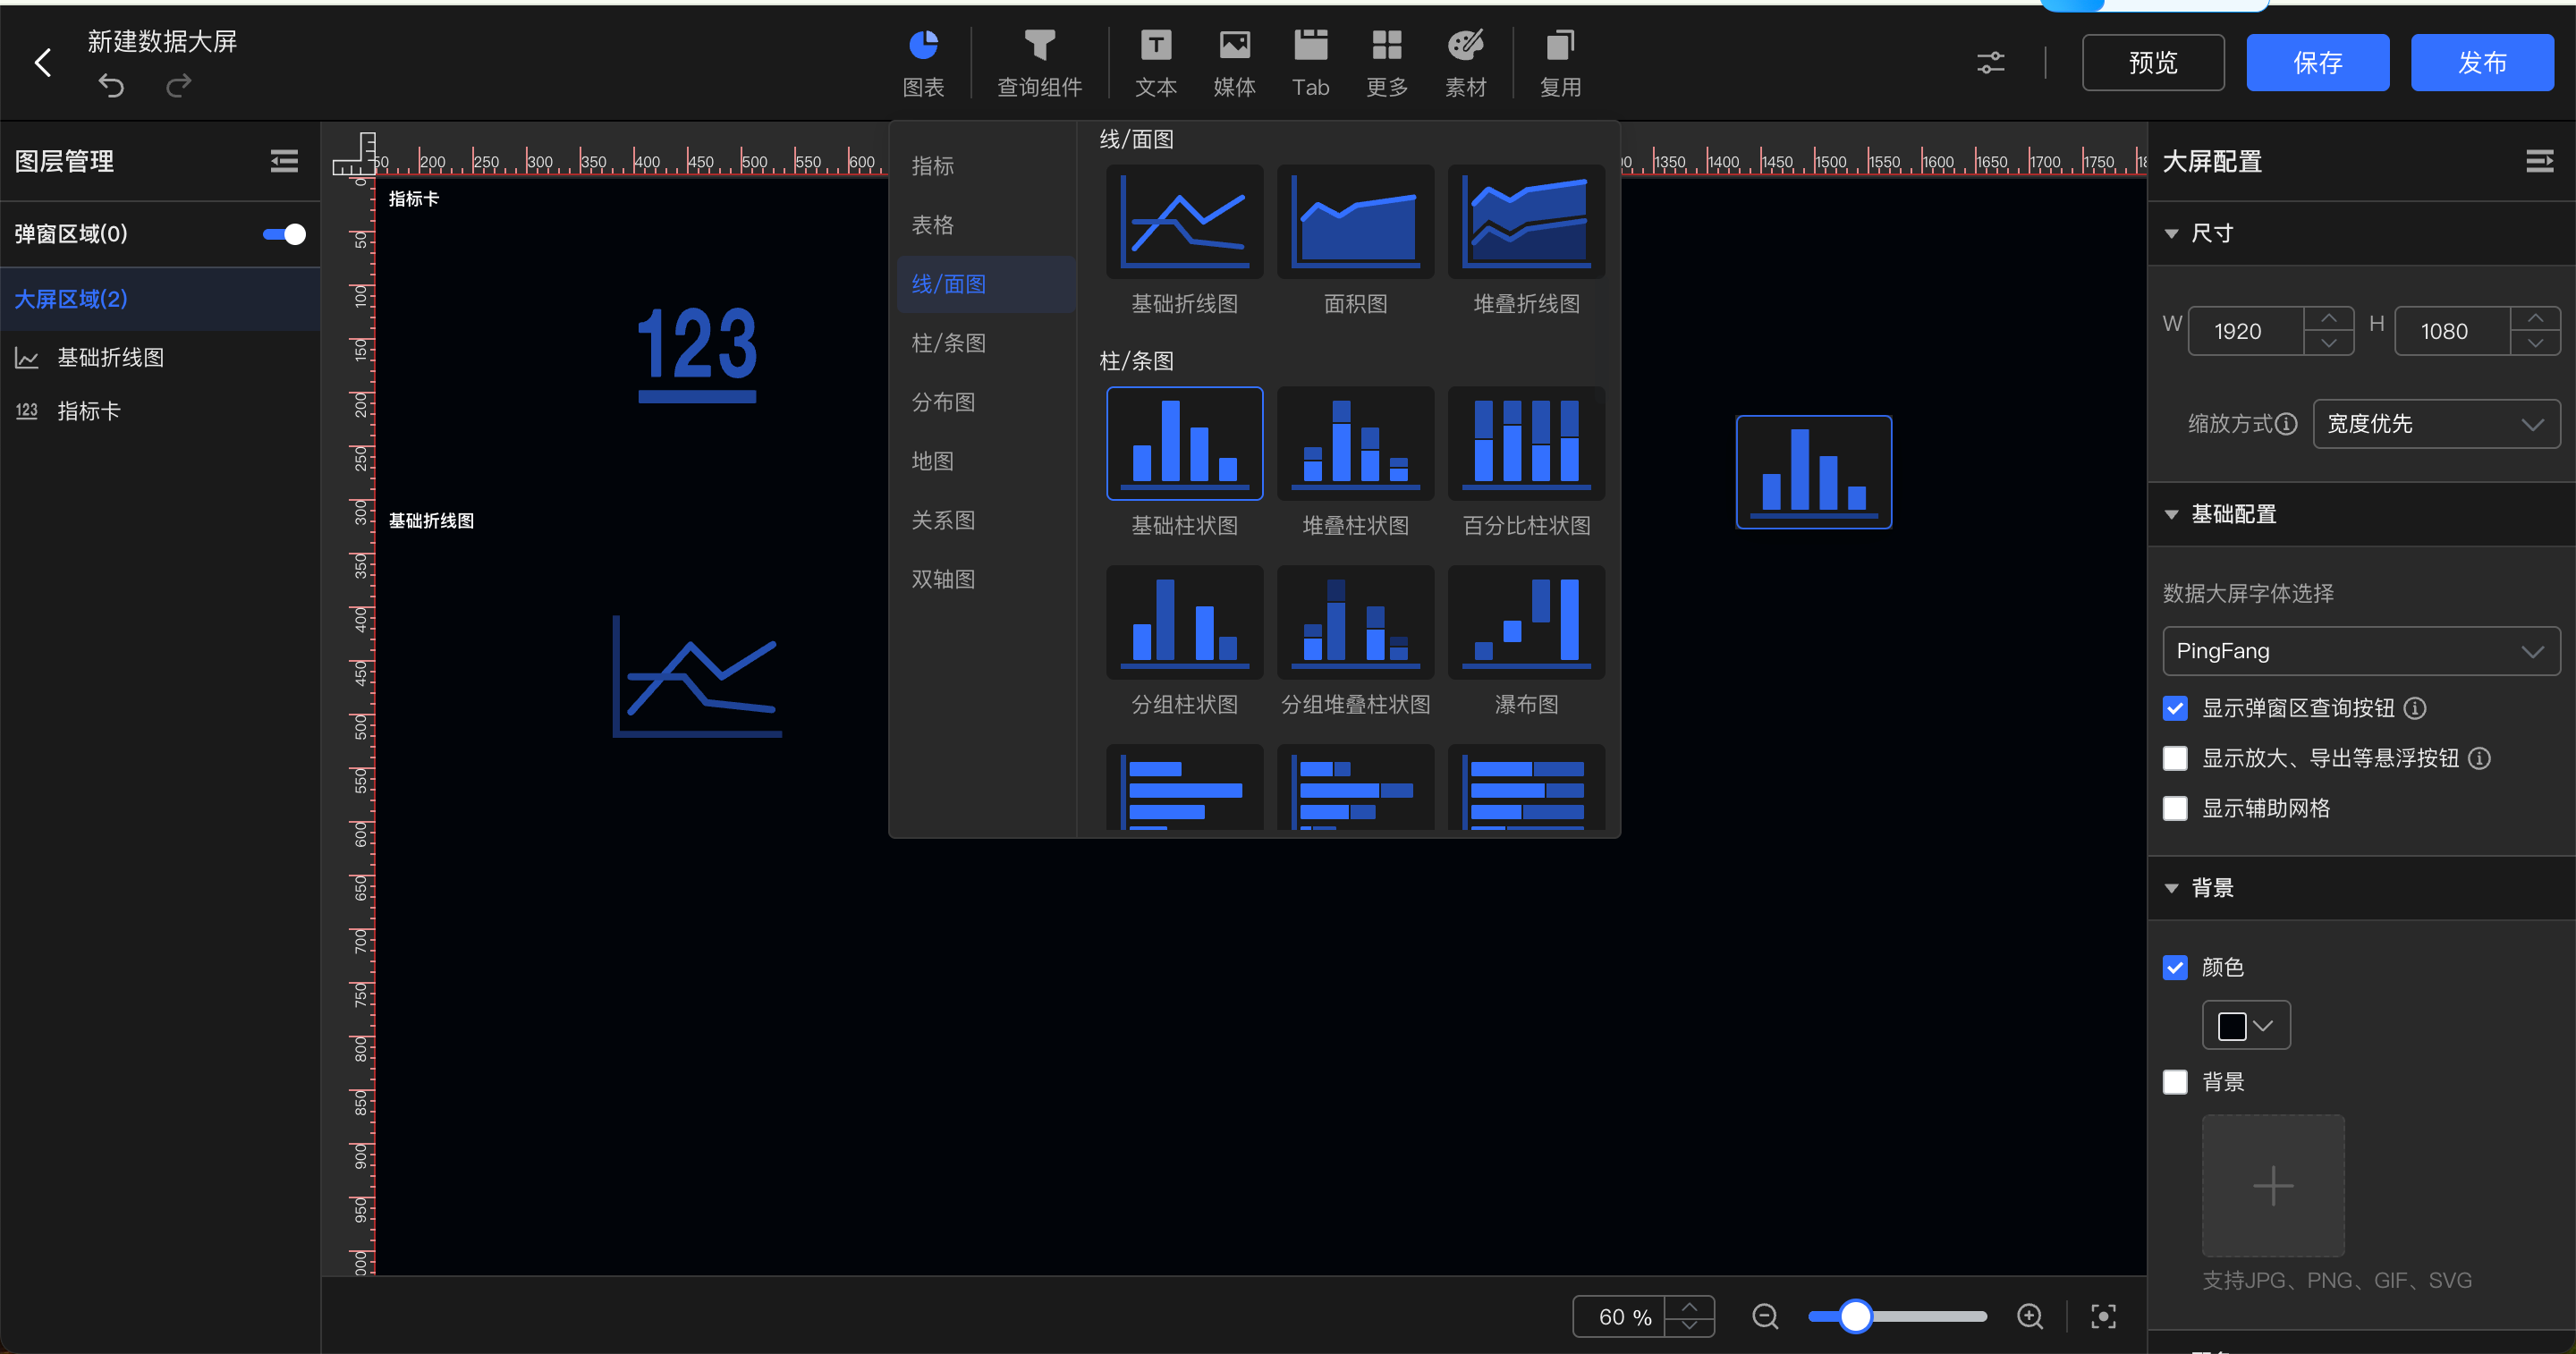This screenshot has height=1354, width=2576.
Task: Toggle the 弹窗区域 switch
Action: pos(284,234)
